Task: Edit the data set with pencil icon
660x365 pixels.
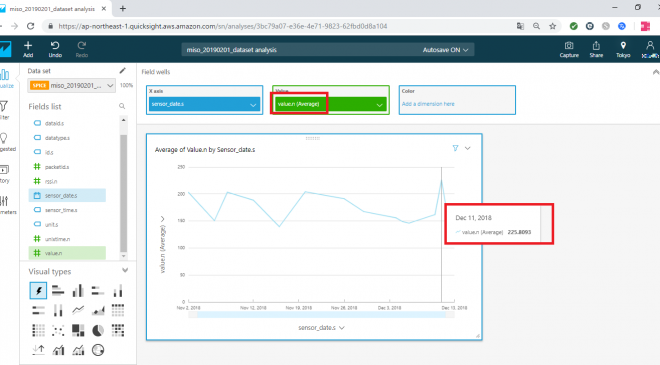Action: pyautogui.click(x=122, y=71)
